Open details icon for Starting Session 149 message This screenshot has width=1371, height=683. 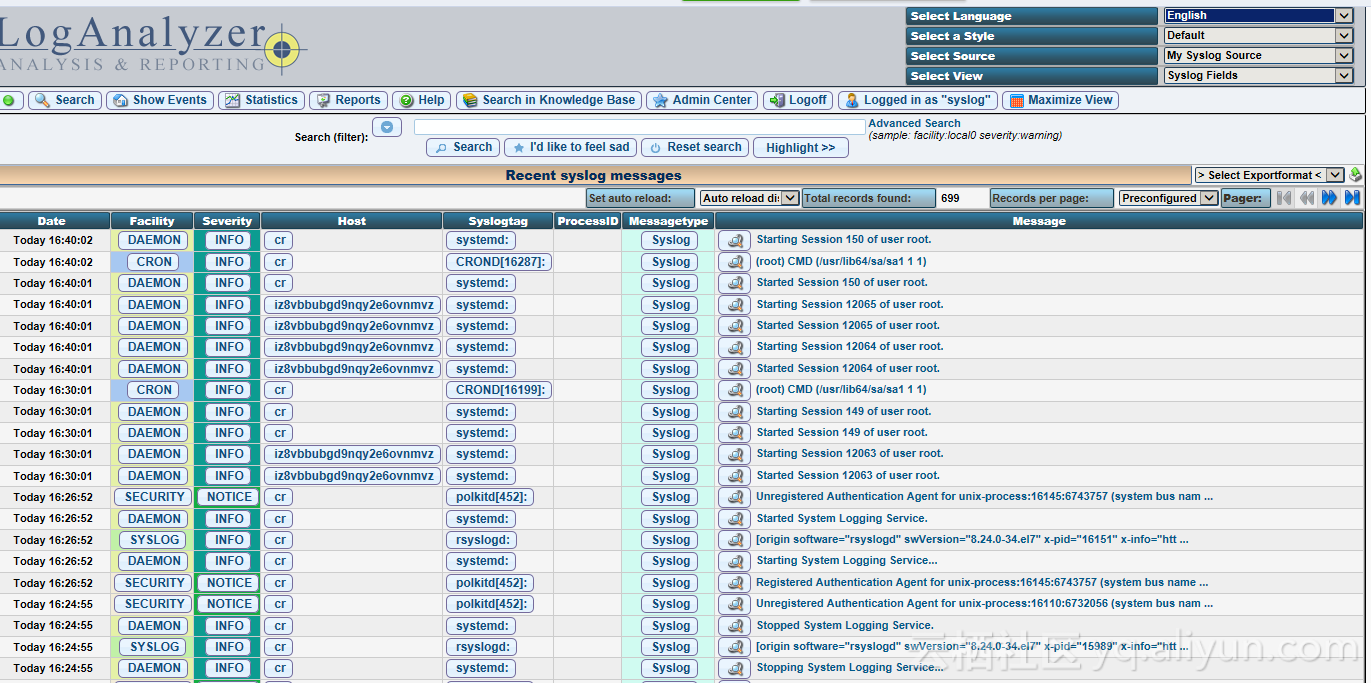734,412
